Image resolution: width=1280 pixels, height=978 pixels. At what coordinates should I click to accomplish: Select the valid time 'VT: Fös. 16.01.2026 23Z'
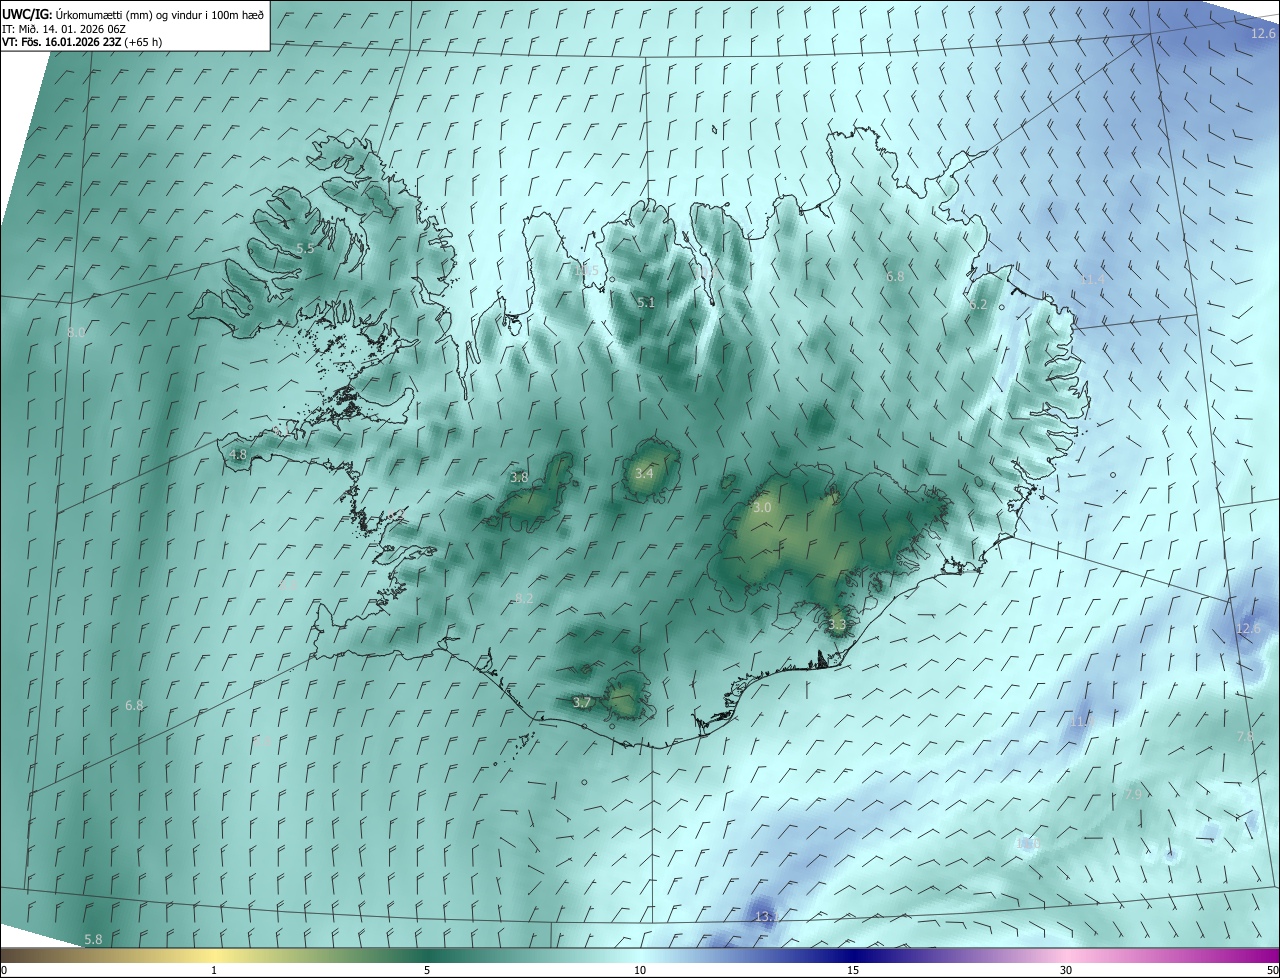(60, 42)
